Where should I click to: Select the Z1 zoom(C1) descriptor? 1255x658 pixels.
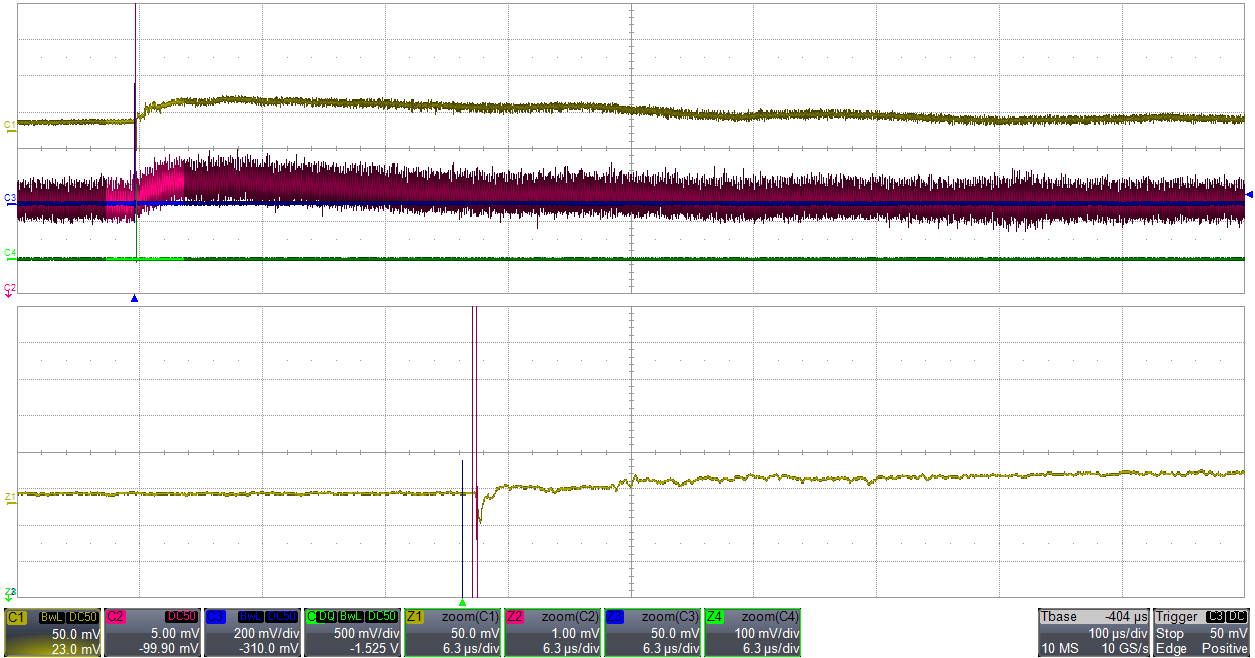pyautogui.click(x=452, y=633)
